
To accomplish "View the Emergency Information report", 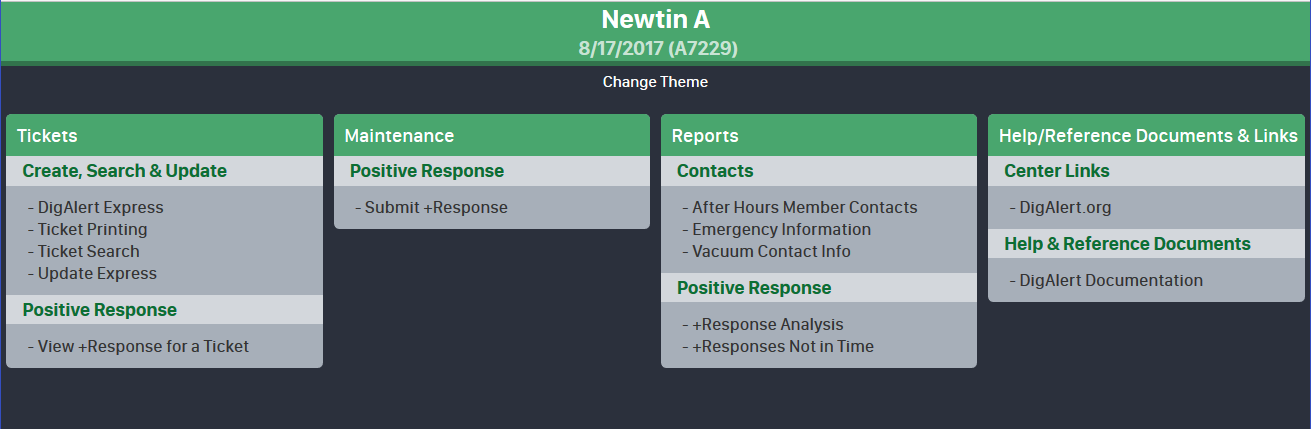I will click(x=781, y=230).
